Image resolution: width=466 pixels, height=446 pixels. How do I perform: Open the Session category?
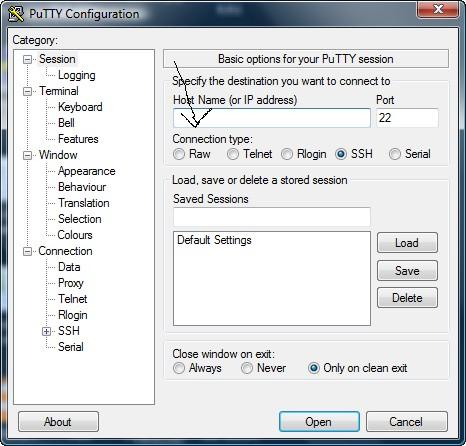click(x=57, y=59)
